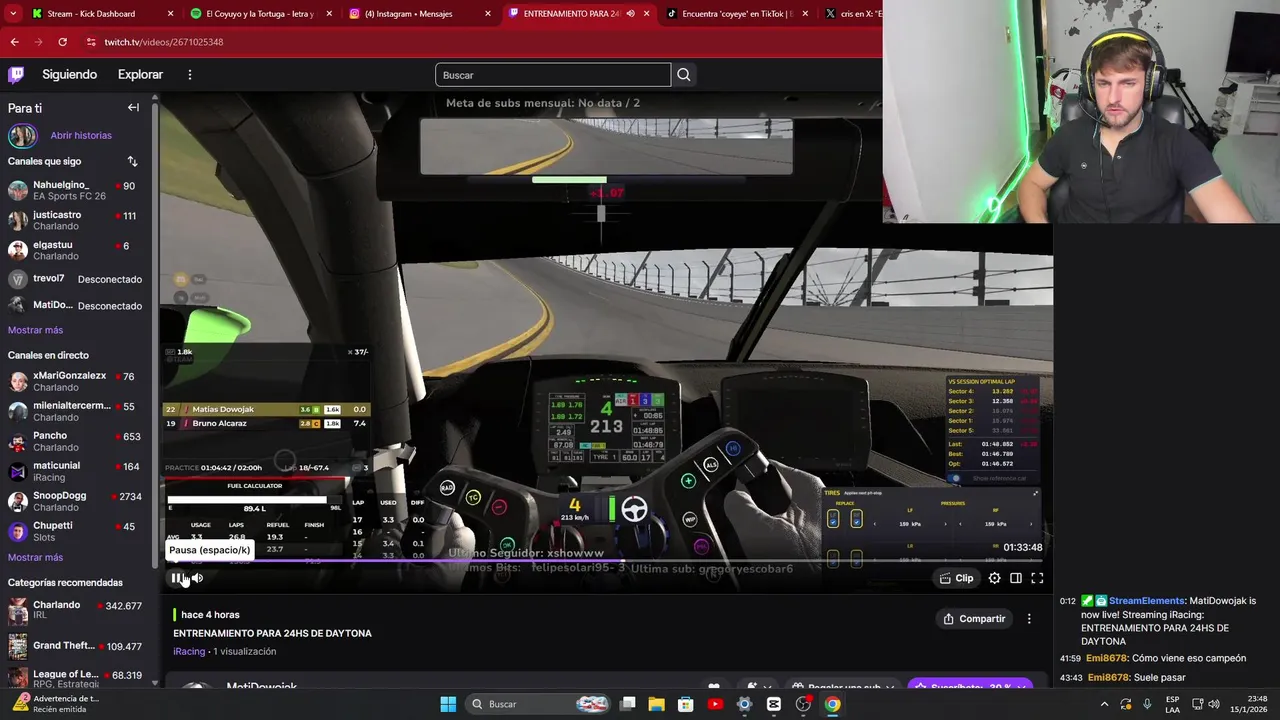Reload the Twitch page
Viewport: 1280px width, 720px height.
coord(62,42)
